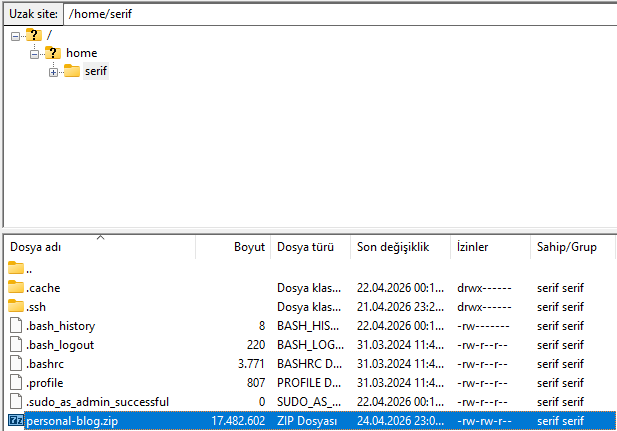This screenshot has width=617, height=431.
Task: Click permissions drwx------ of .cache
Action: click(484, 288)
